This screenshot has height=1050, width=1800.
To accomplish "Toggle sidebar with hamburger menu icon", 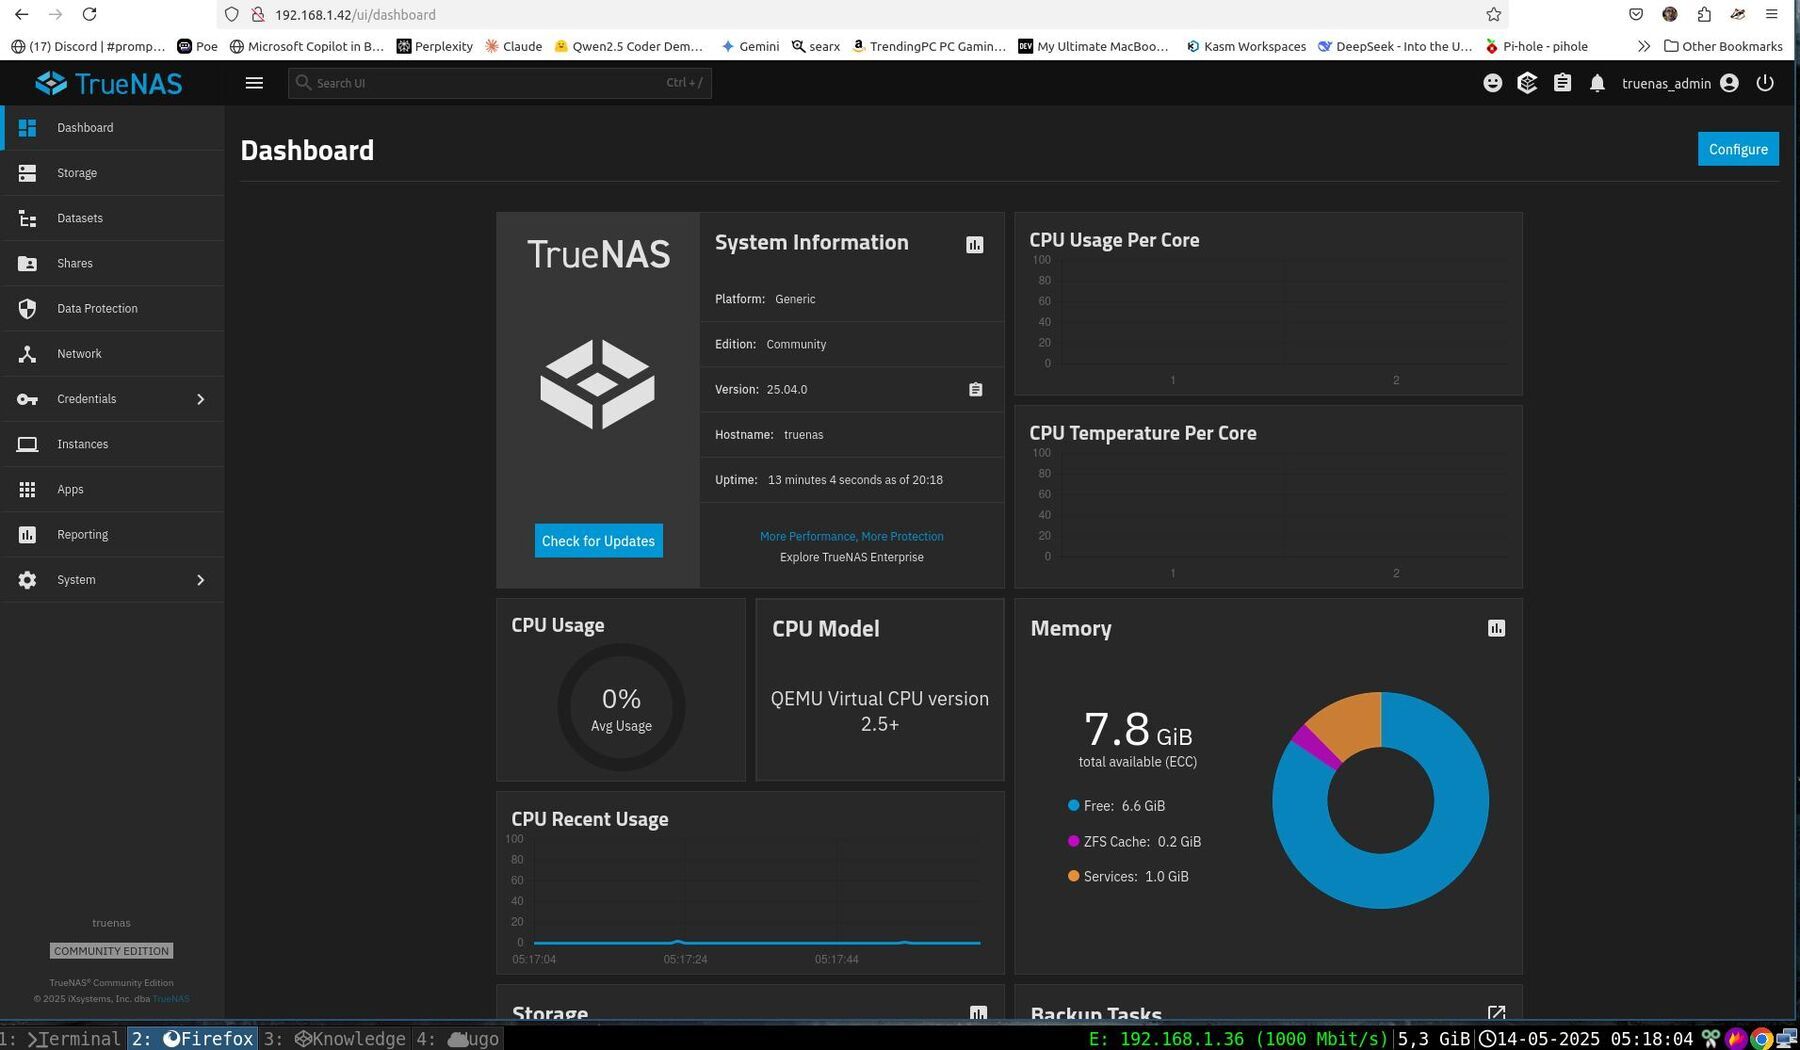I will click(254, 83).
